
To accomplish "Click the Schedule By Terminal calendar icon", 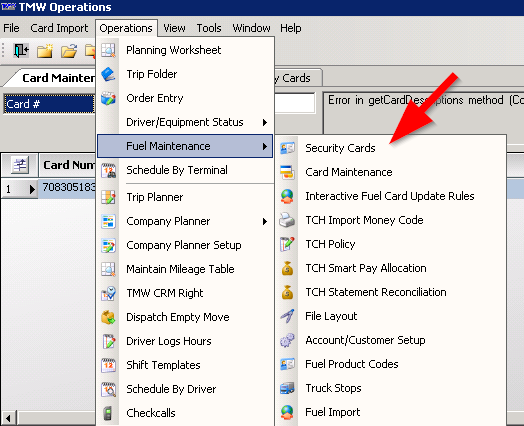I will pos(108,170).
